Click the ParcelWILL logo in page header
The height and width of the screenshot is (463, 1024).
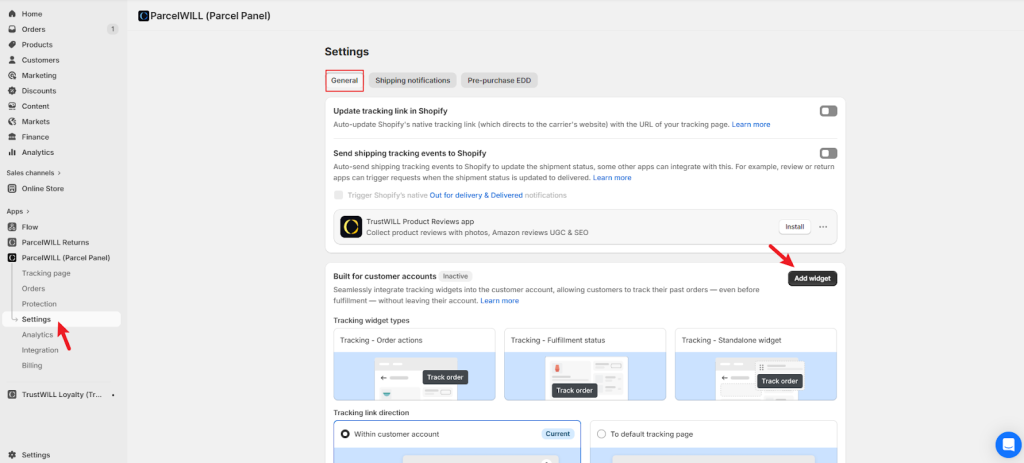pos(144,16)
